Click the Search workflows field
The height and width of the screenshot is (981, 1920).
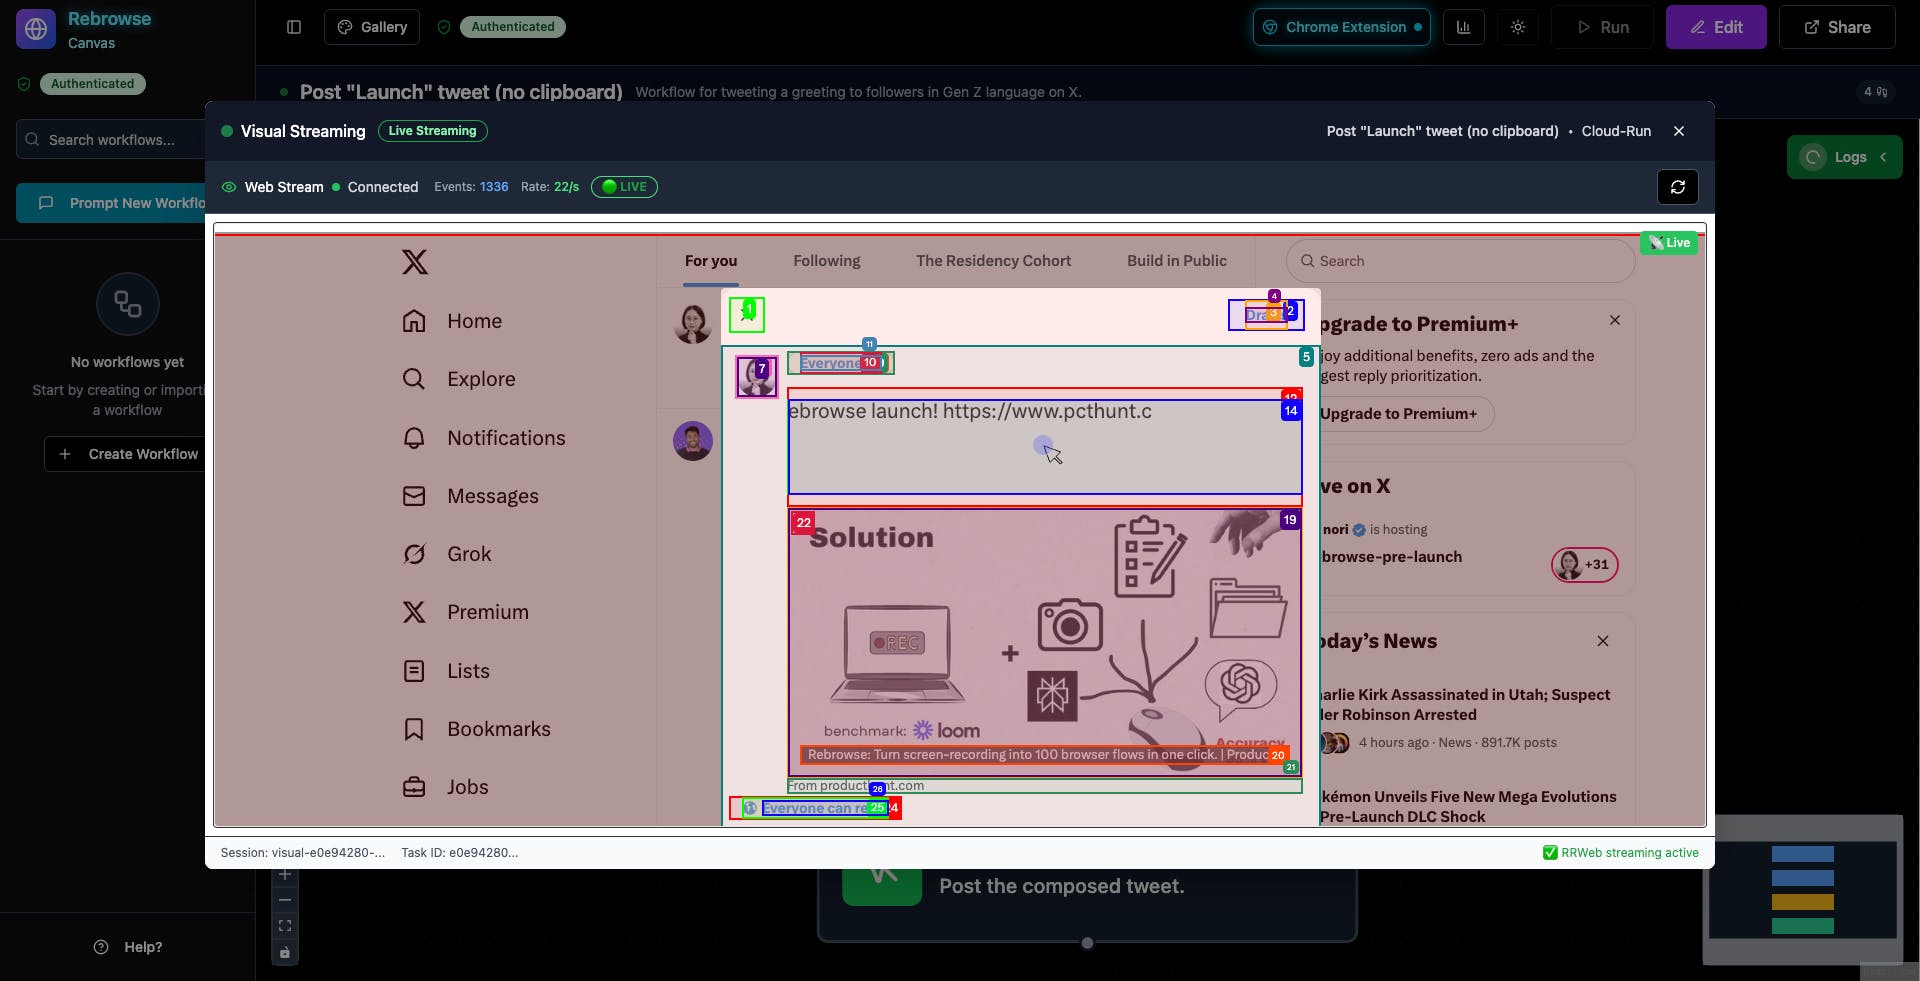(111, 140)
